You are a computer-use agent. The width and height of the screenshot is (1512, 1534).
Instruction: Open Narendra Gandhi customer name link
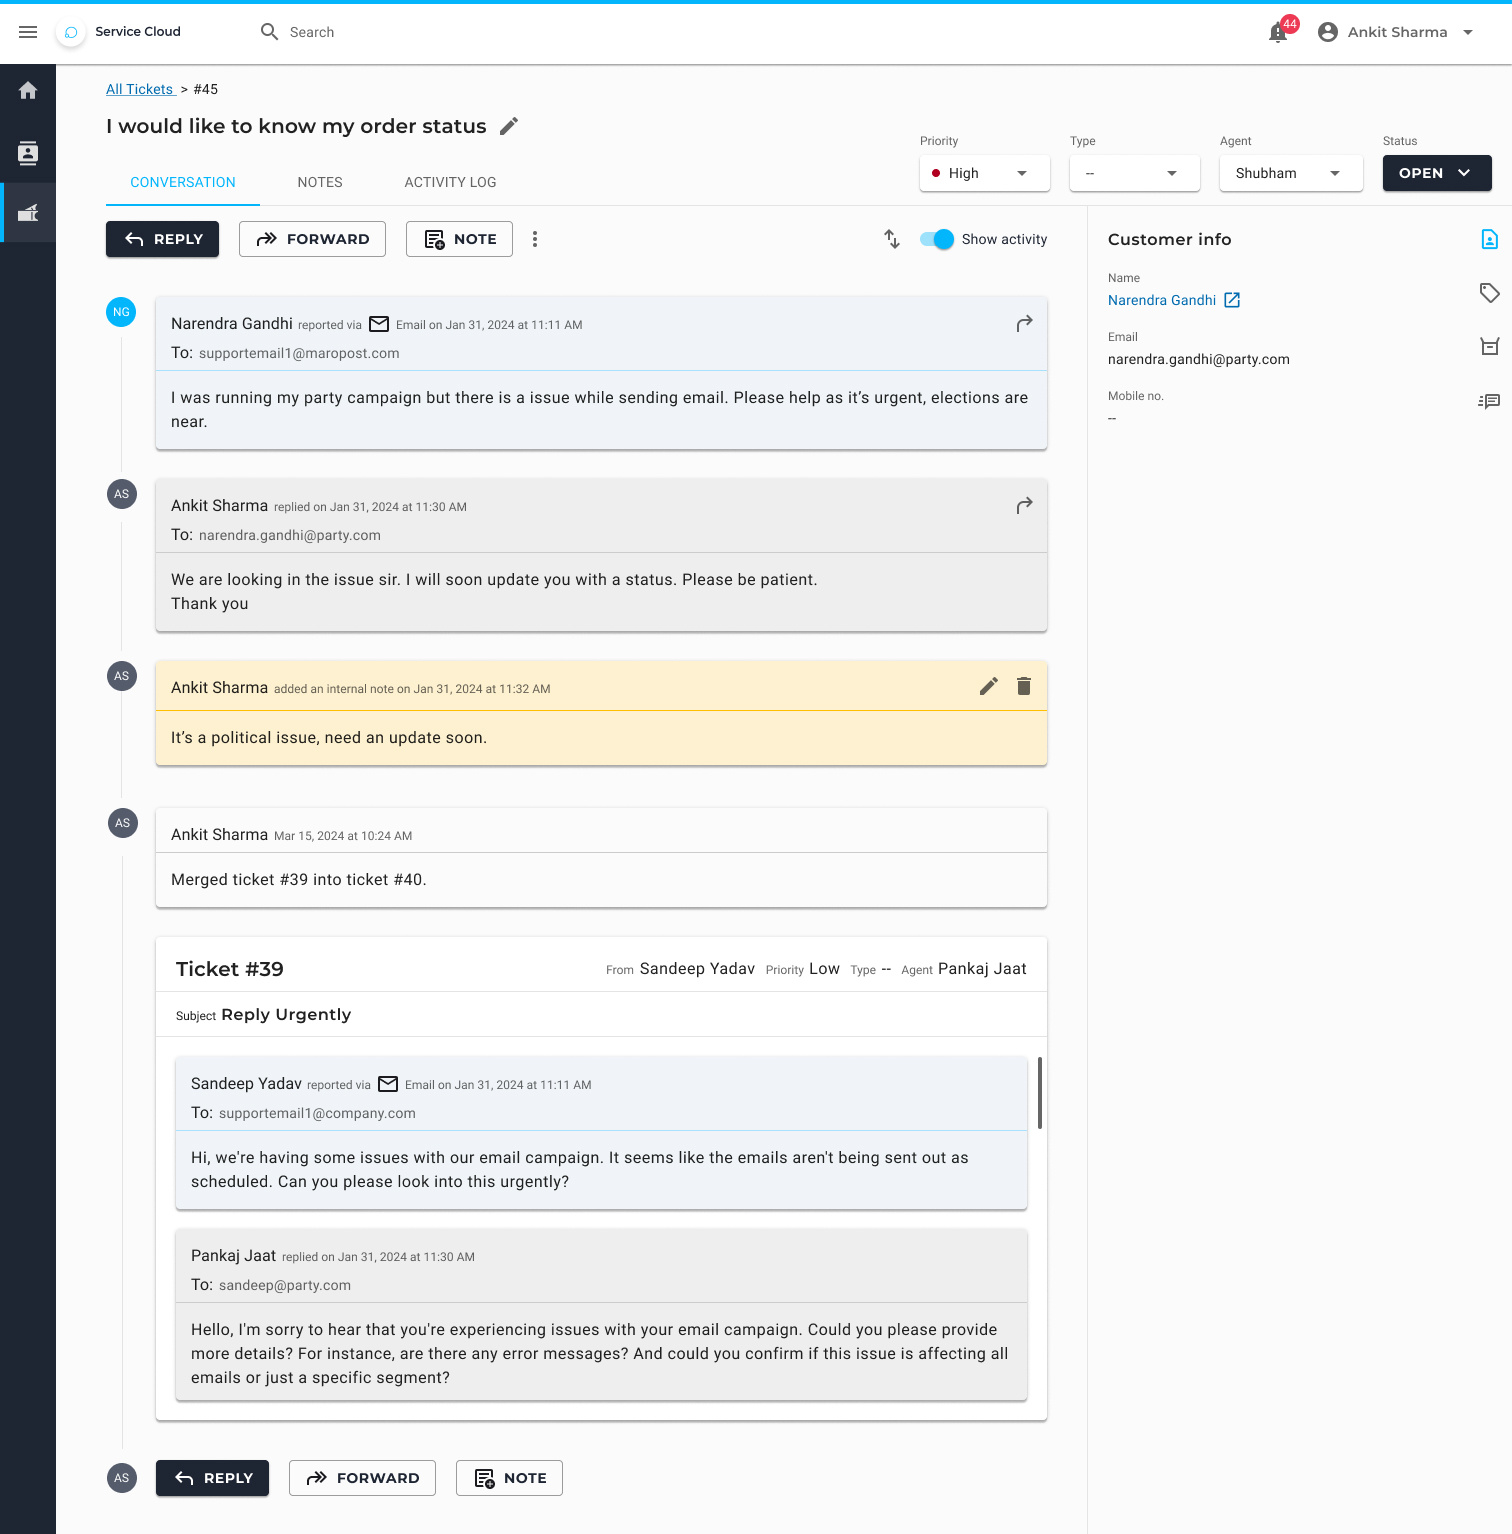click(x=1162, y=300)
